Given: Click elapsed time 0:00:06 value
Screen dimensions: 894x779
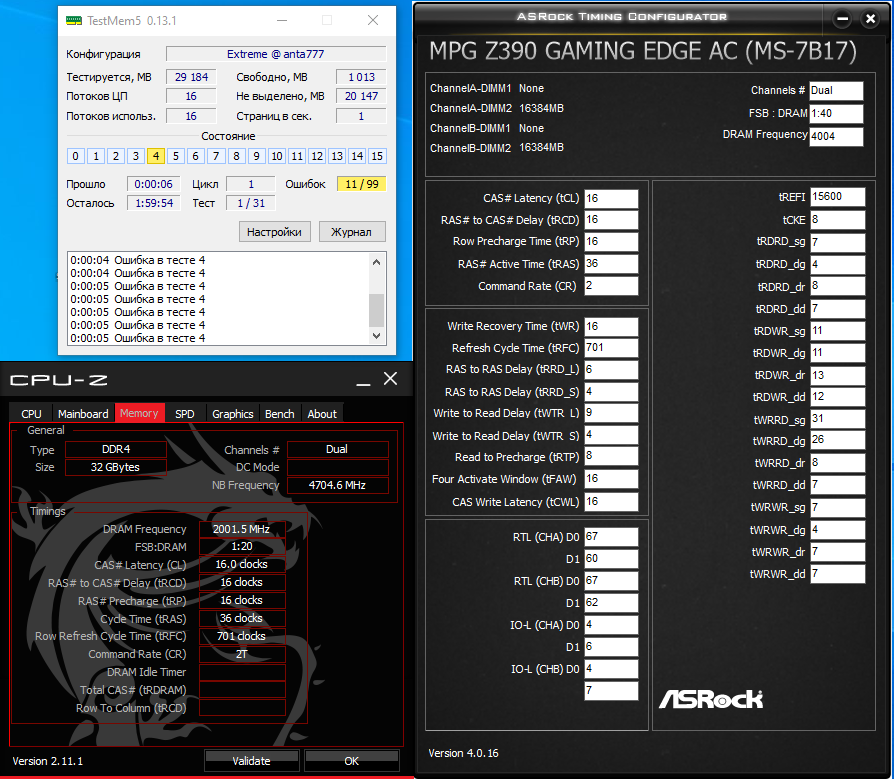Looking at the screenshot, I should pyautogui.click(x=153, y=184).
